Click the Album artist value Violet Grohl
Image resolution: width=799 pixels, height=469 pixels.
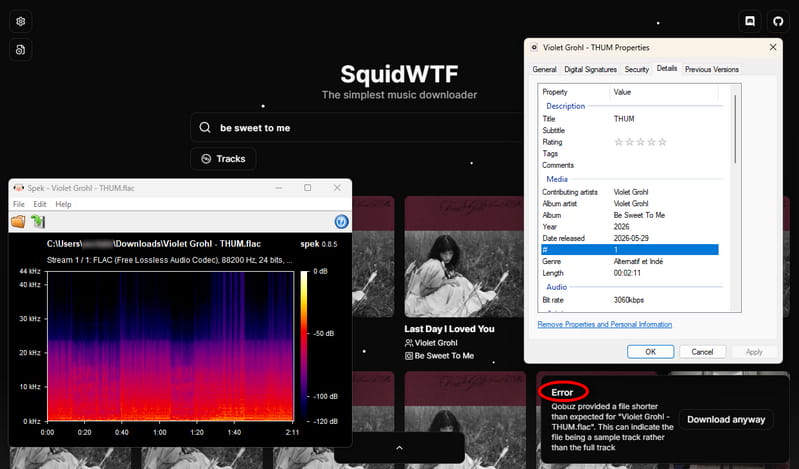coord(631,203)
